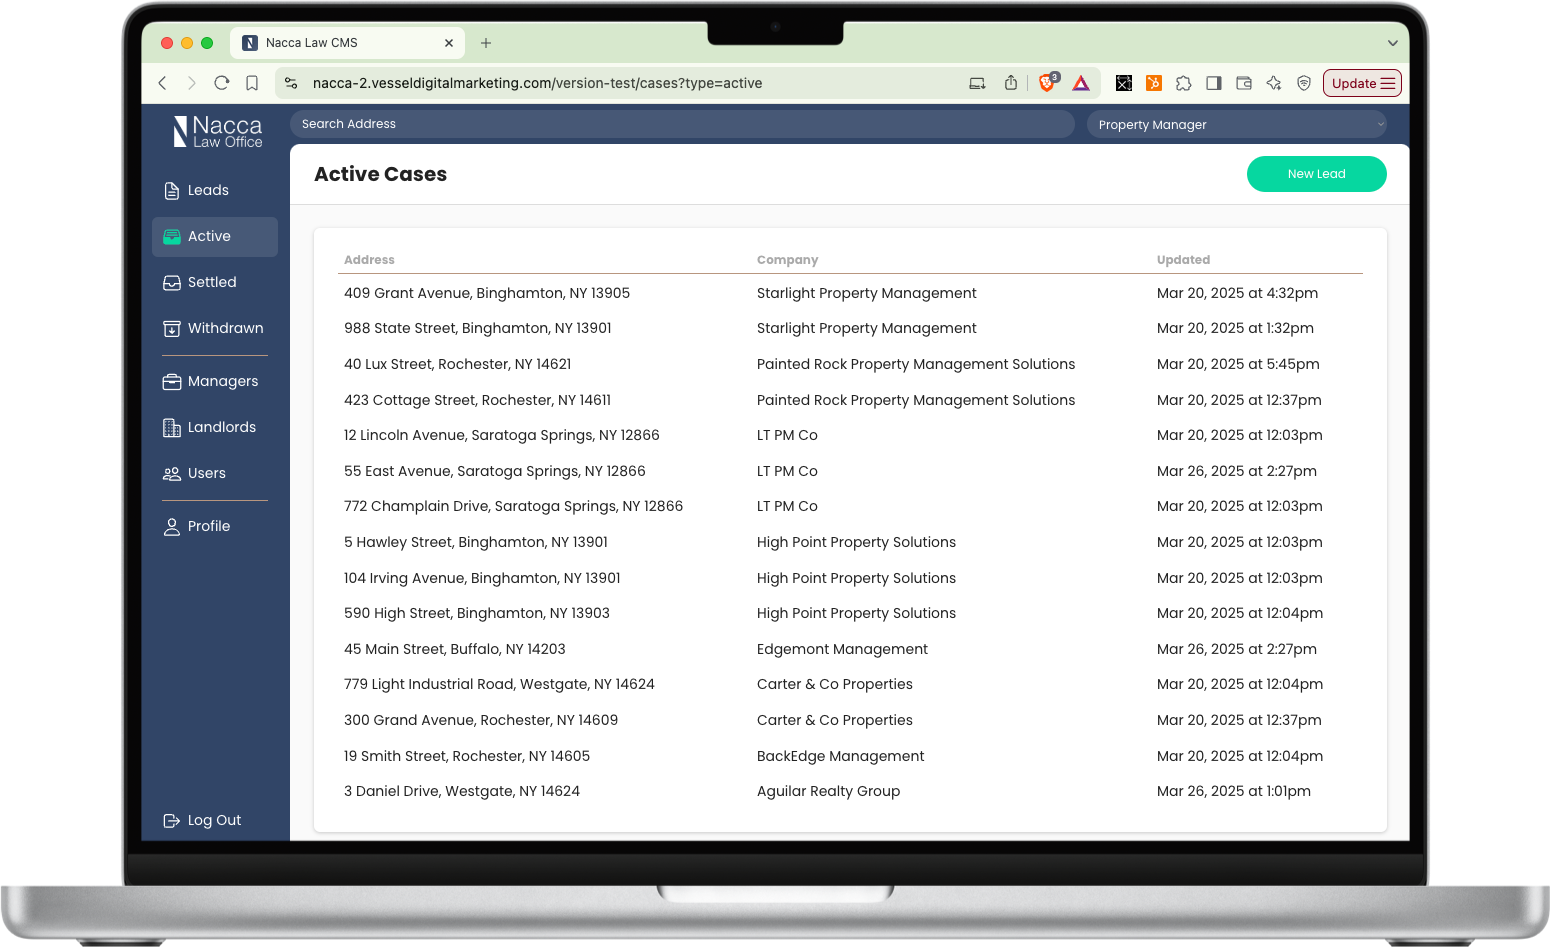The height and width of the screenshot is (947, 1550).
Task: Open the Brave Wallet icon
Action: pos(1244,83)
